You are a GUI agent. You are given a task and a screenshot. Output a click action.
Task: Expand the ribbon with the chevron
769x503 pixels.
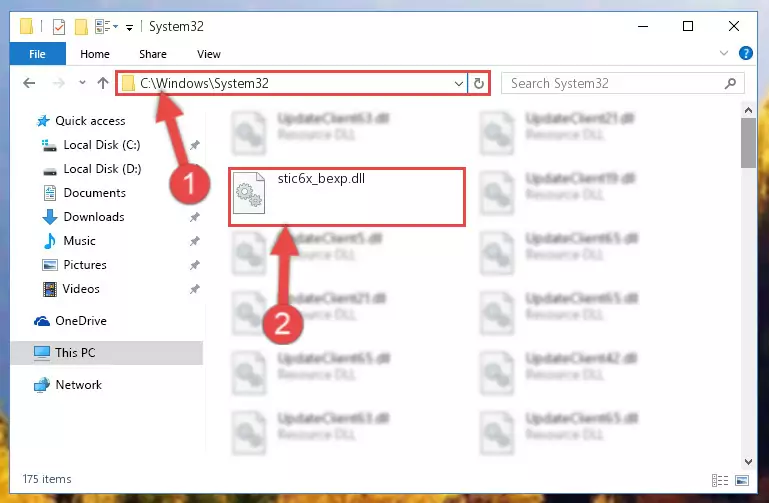pyautogui.click(x=724, y=53)
